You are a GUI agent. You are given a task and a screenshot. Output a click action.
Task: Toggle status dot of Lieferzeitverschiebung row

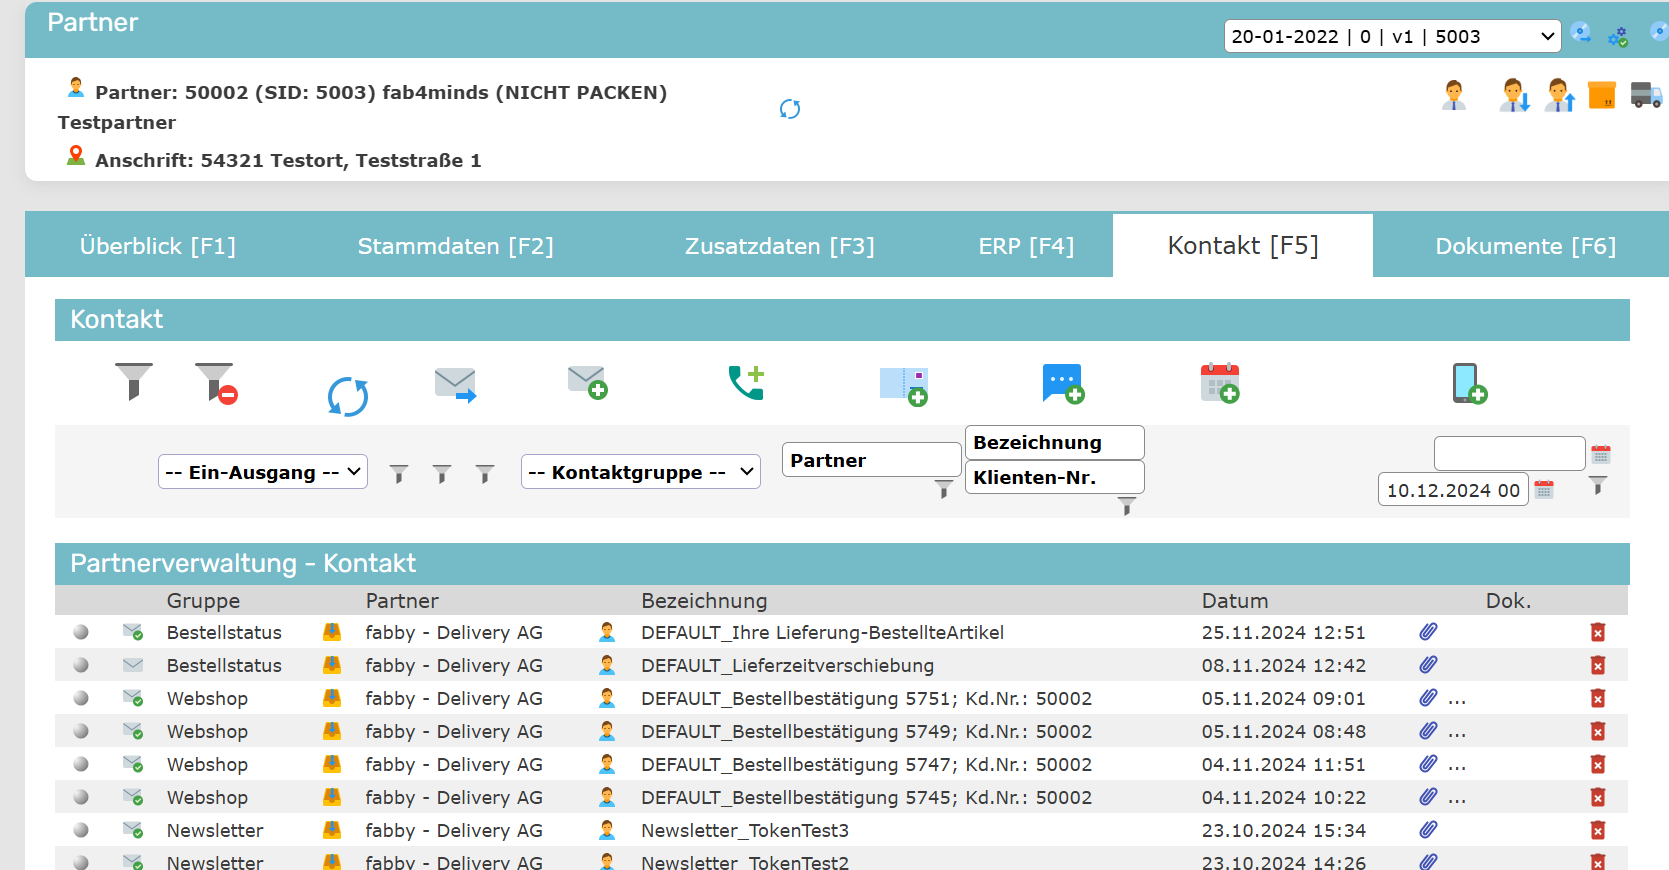81,665
